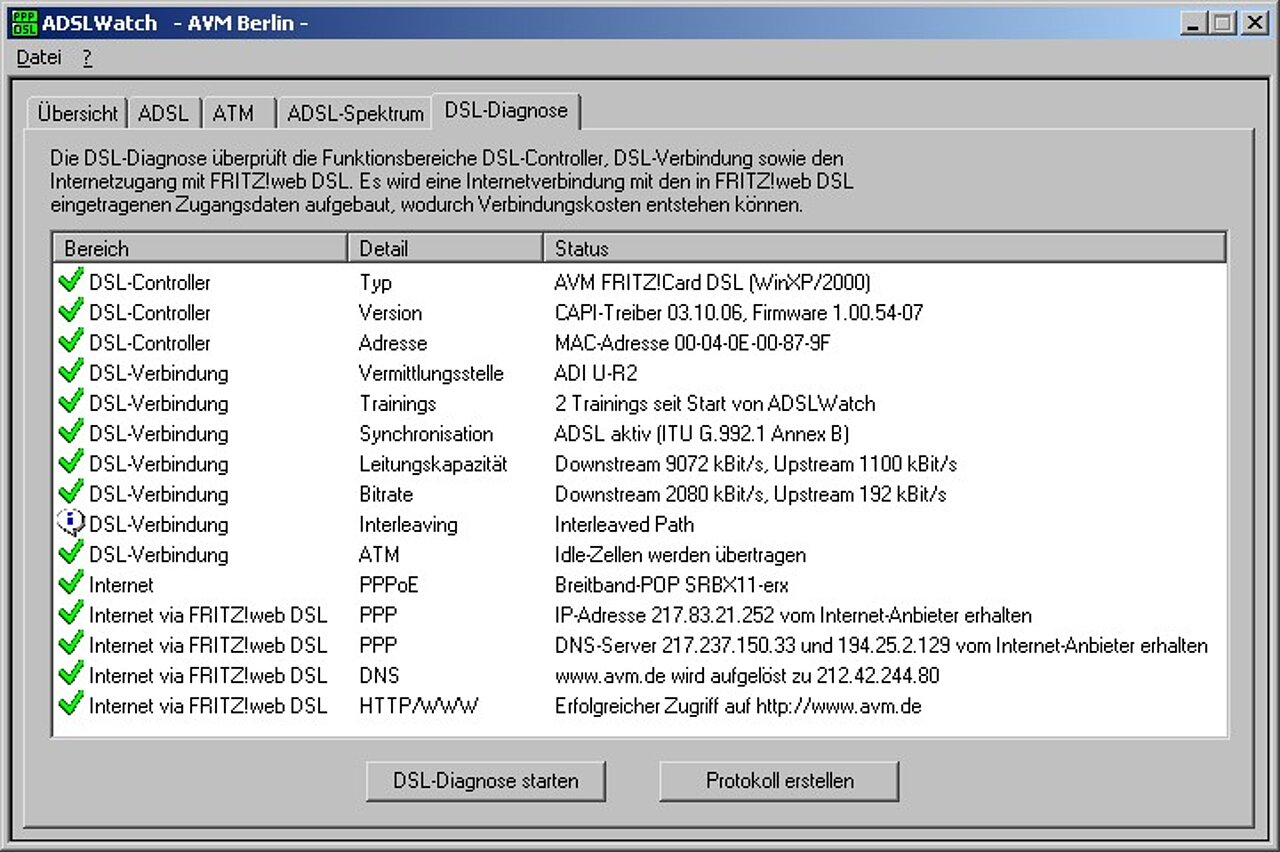The height and width of the screenshot is (852, 1280).
Task: Click the 'Internet' Bereich cell of the PPPoE row
Action: [121, 585]
